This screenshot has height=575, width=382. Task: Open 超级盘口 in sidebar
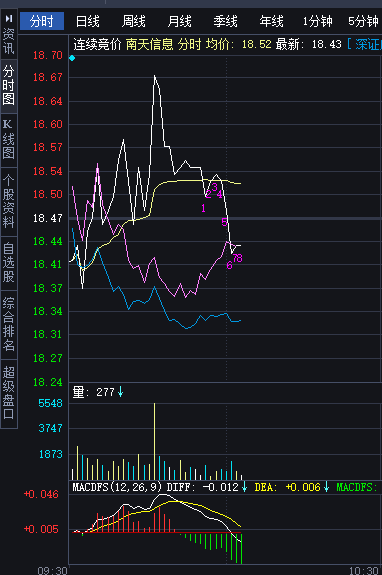(x=9, y=393)
